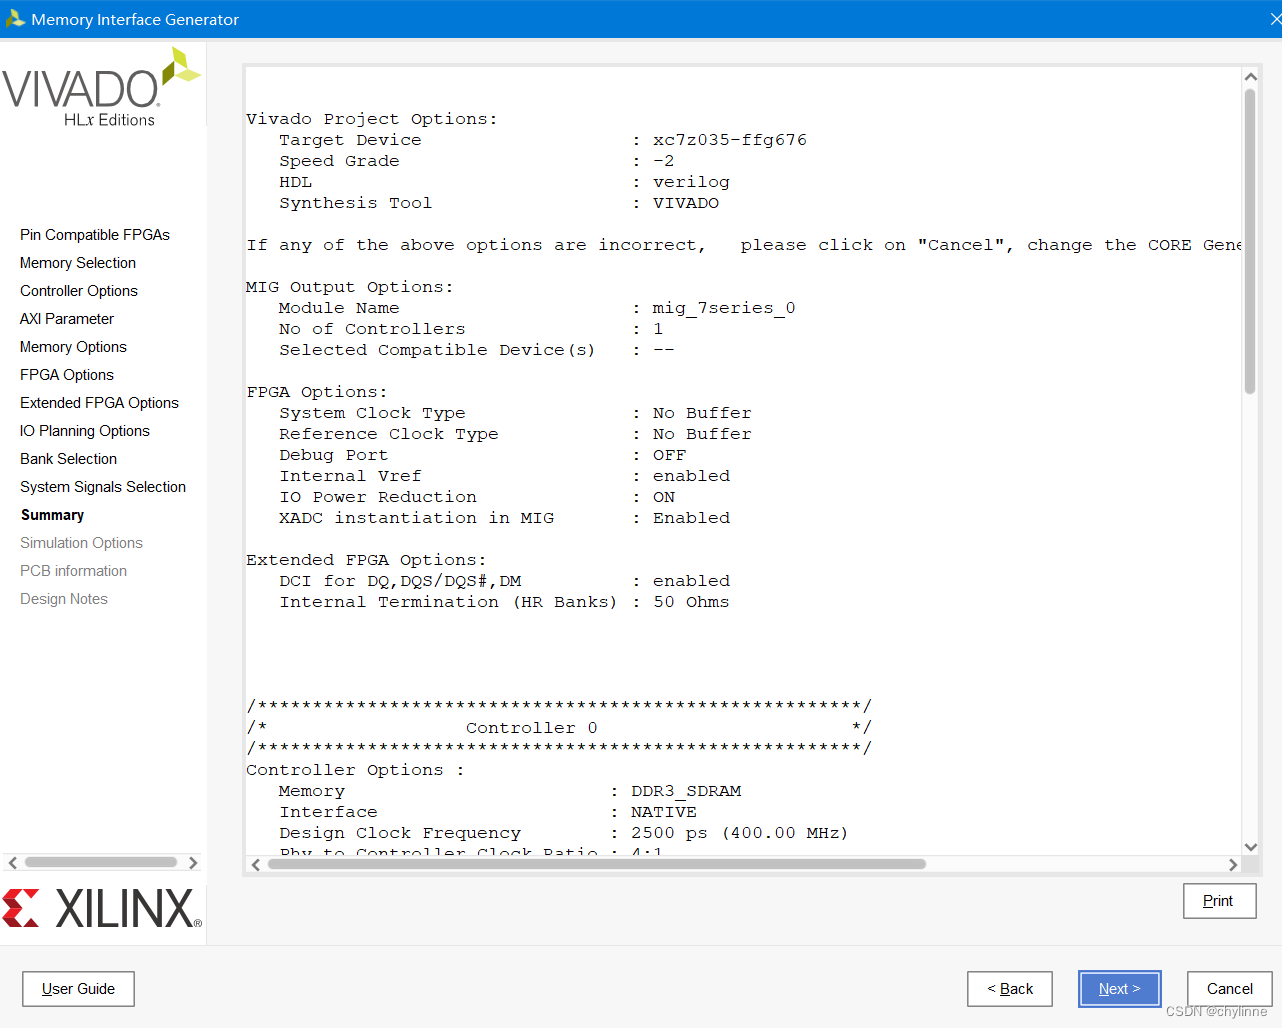Click the '50 Ohms' termination value
The width and height of the screenshot is (1282, 1028).
coord(691,602)
